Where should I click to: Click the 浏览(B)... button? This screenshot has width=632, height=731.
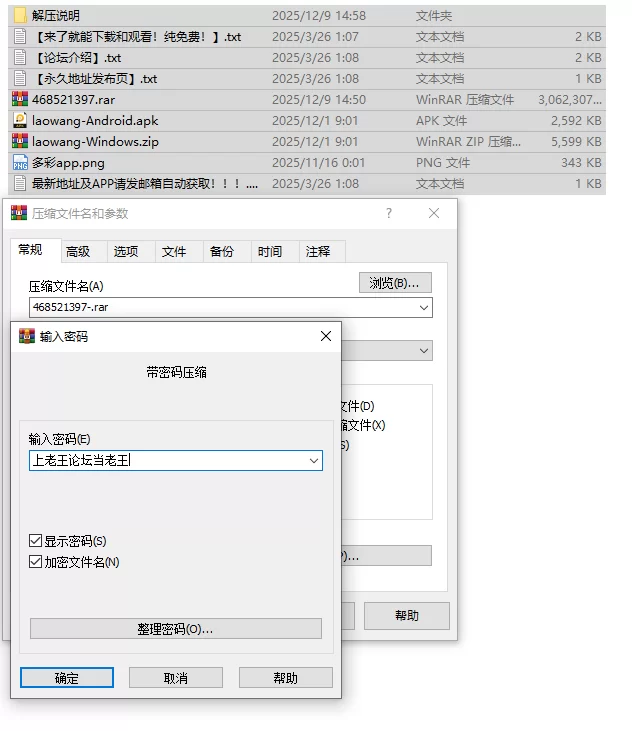(x=395, y=283)
